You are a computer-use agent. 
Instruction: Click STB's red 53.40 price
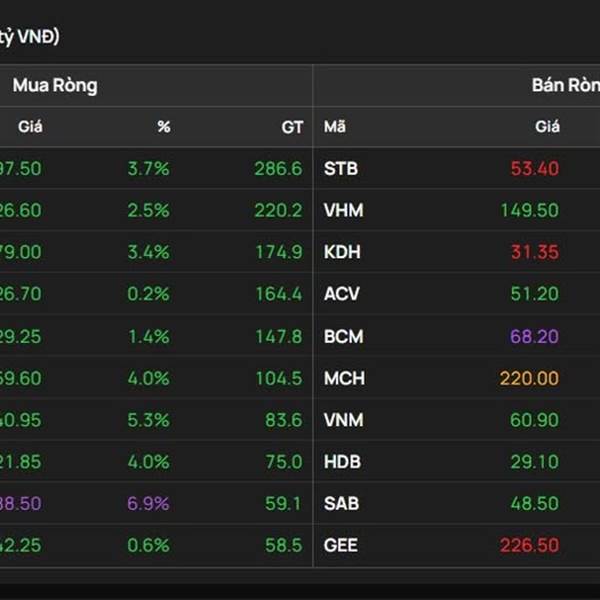(535, 169)
